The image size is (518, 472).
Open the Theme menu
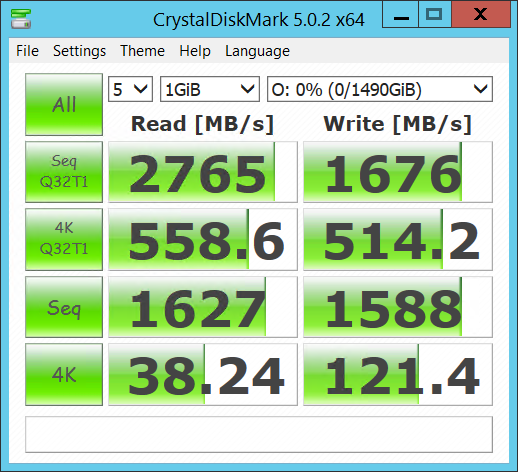(x=142, y=51)
